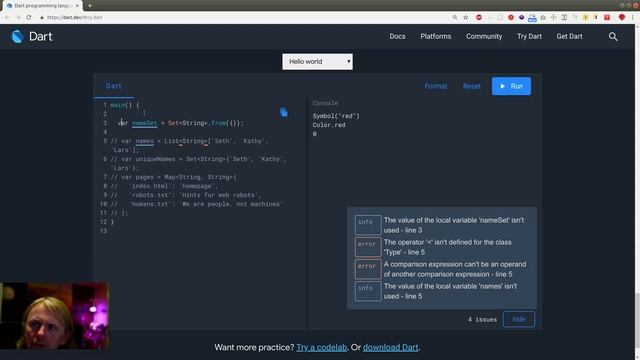This screenshot has width=640, height=360.
Task: Go to Try Dart in the navigation
Action: [529, 36]
